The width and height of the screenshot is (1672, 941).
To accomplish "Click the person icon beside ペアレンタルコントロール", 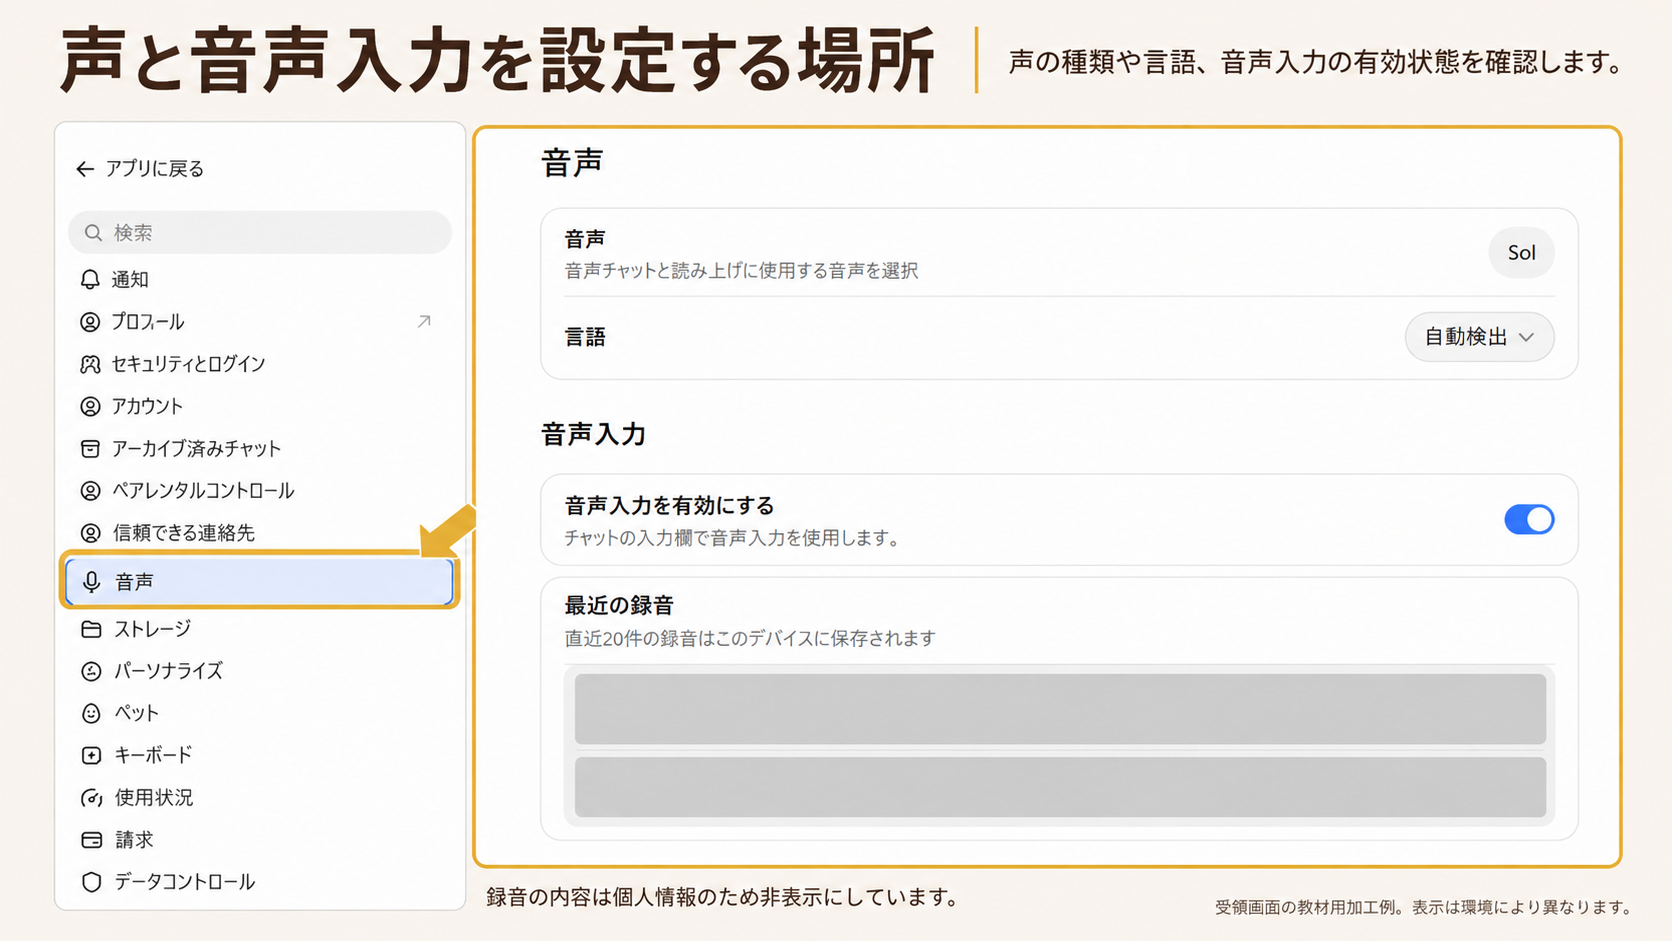I will coord(90,491).
